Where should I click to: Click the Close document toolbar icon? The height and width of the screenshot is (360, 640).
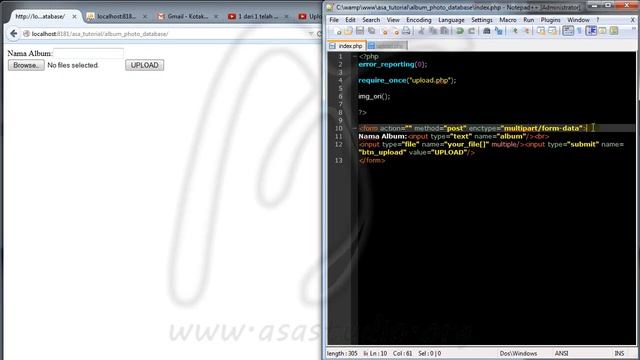[x=384, y=31]
